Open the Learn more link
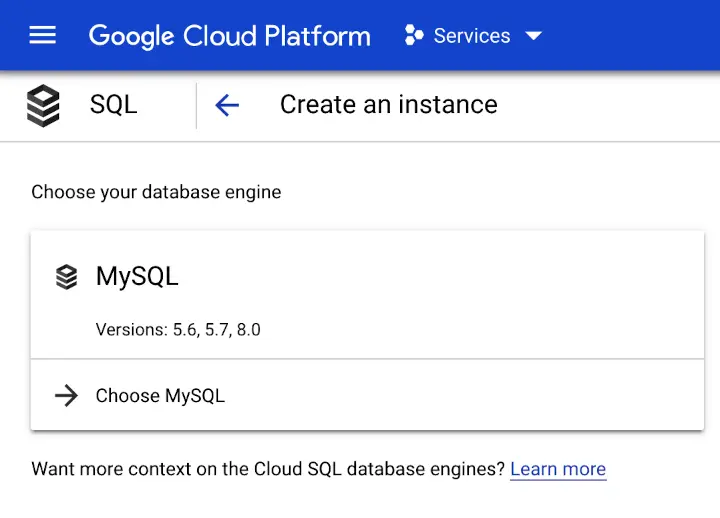 pyautogui.click(x=557, y=469)
